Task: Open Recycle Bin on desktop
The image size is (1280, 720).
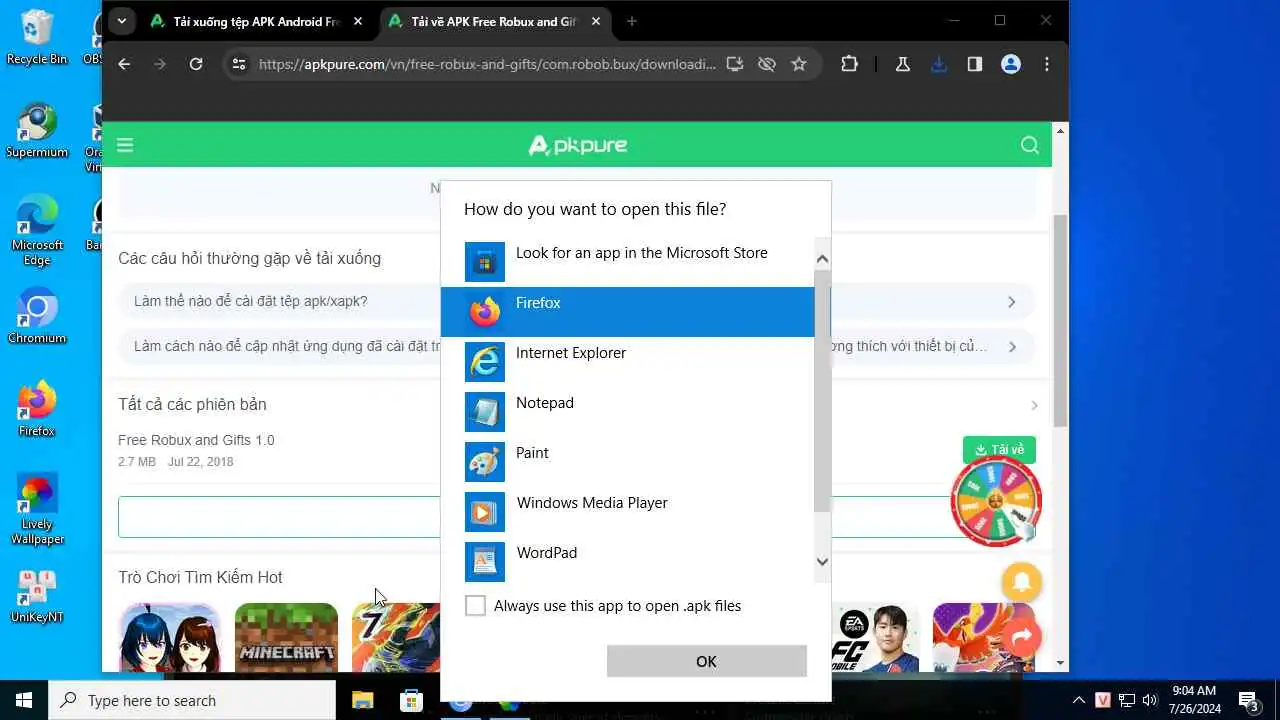Action: (x=37, y=38)
